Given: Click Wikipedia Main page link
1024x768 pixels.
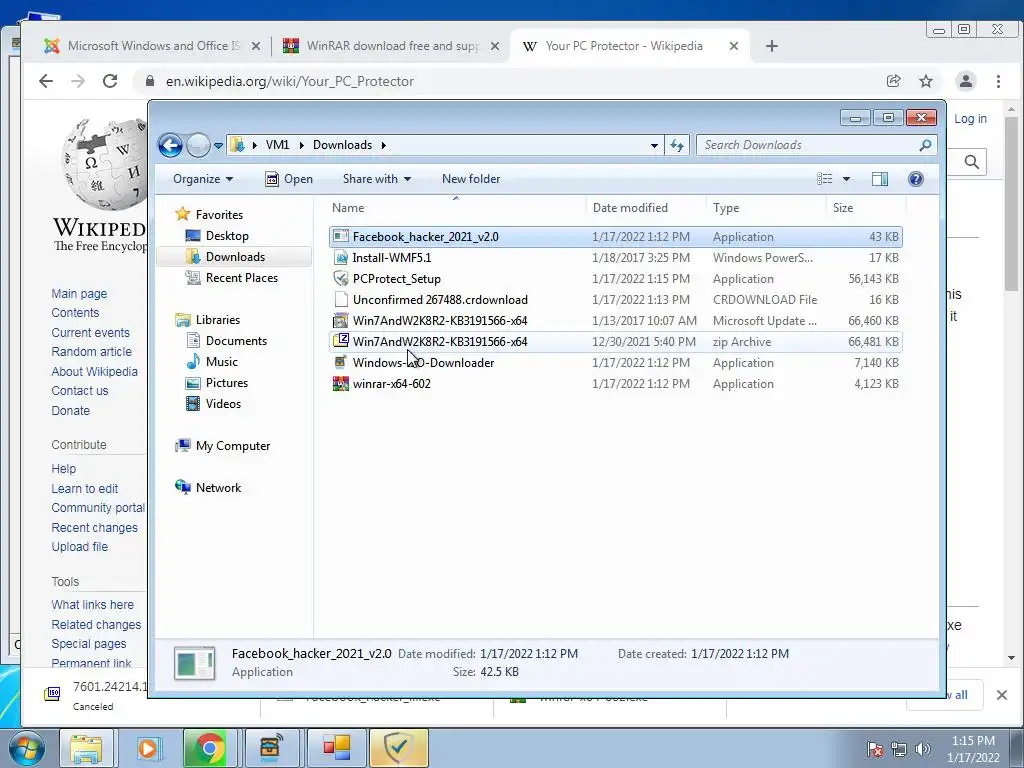Looking at the screenshot, I should click(79, 294).
